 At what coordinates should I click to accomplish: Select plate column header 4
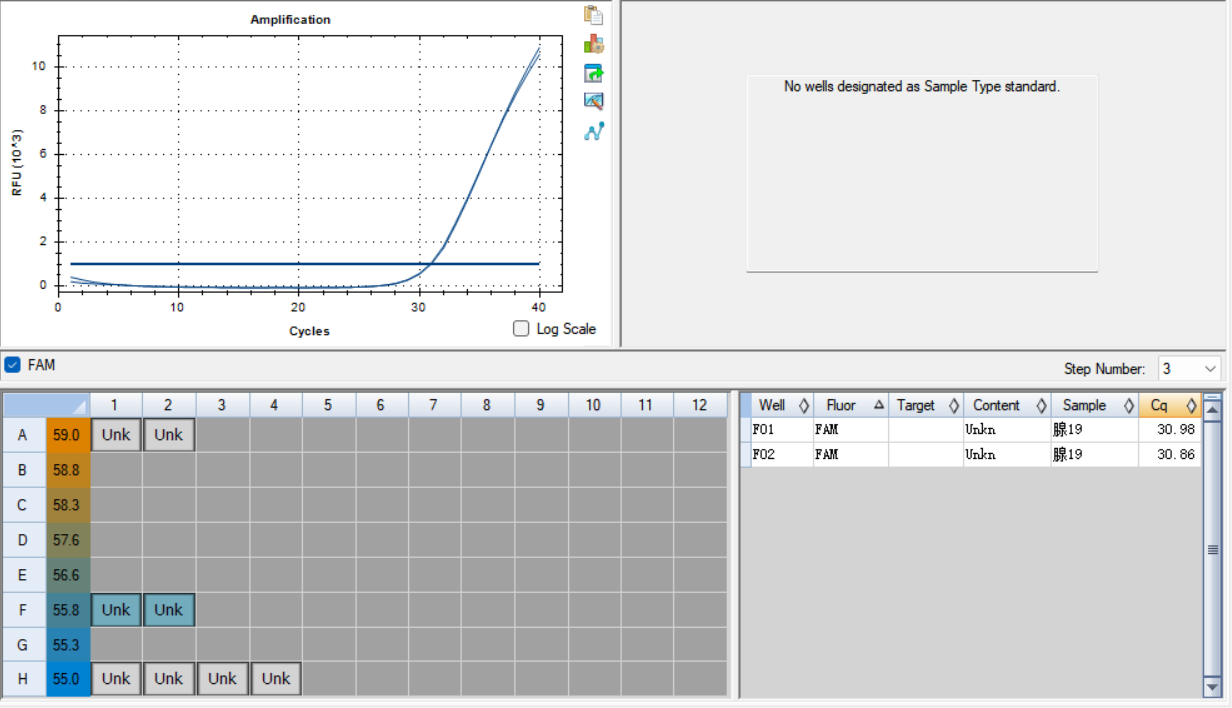276,405
